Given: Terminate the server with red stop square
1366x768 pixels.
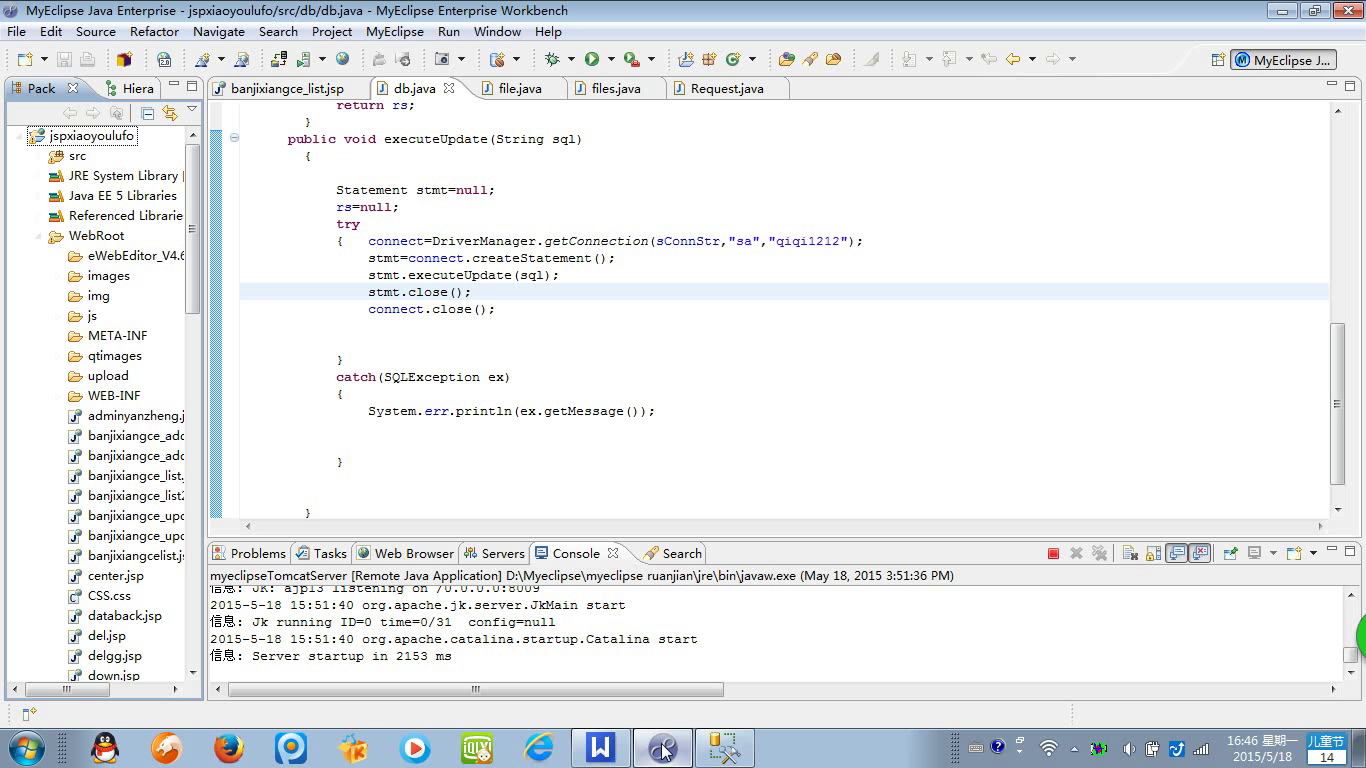Looking at the screenshot, I should [x=1053, y=553].
